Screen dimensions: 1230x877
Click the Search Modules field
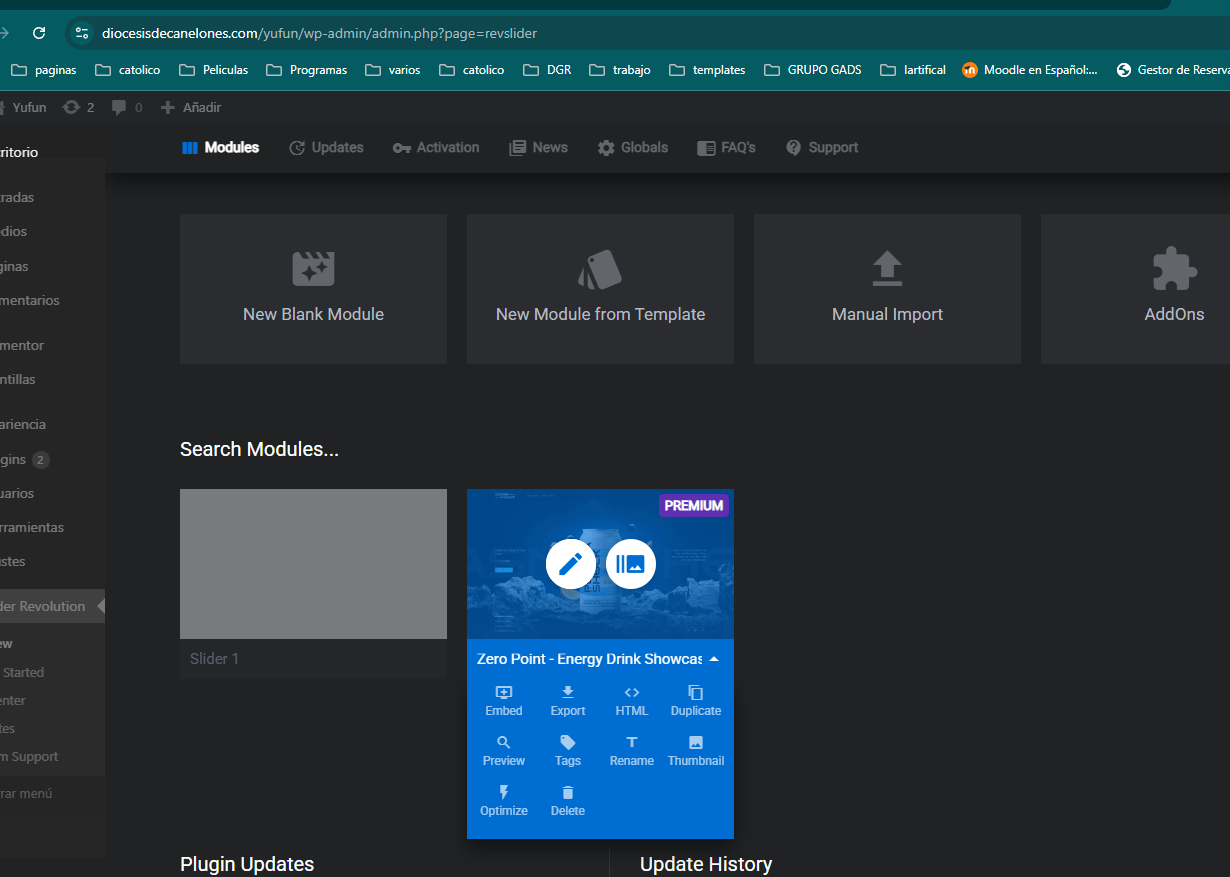point(260,450)
